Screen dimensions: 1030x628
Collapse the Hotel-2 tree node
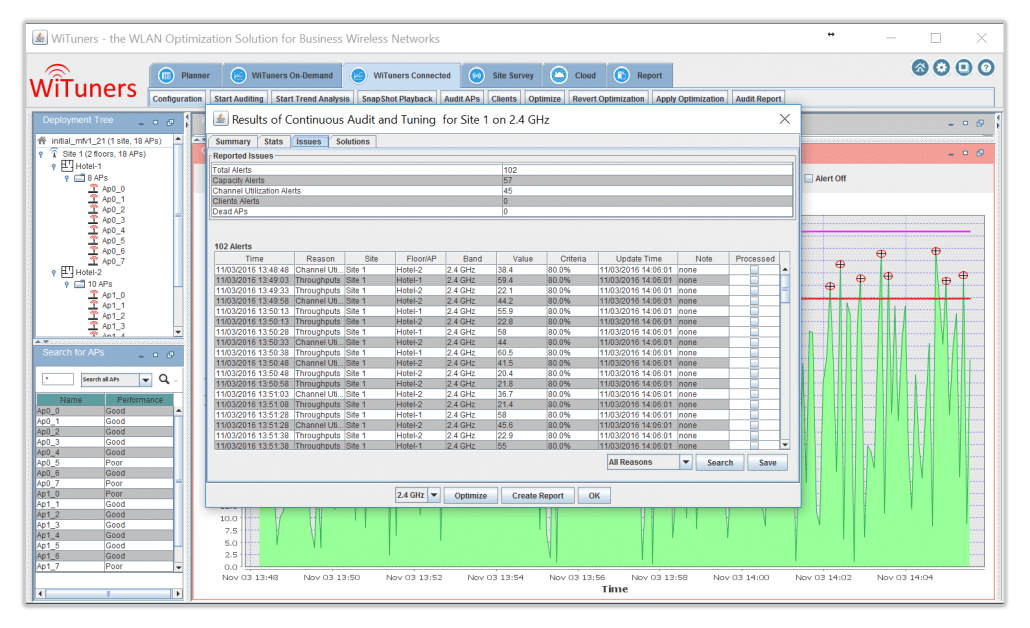[54, 272]
